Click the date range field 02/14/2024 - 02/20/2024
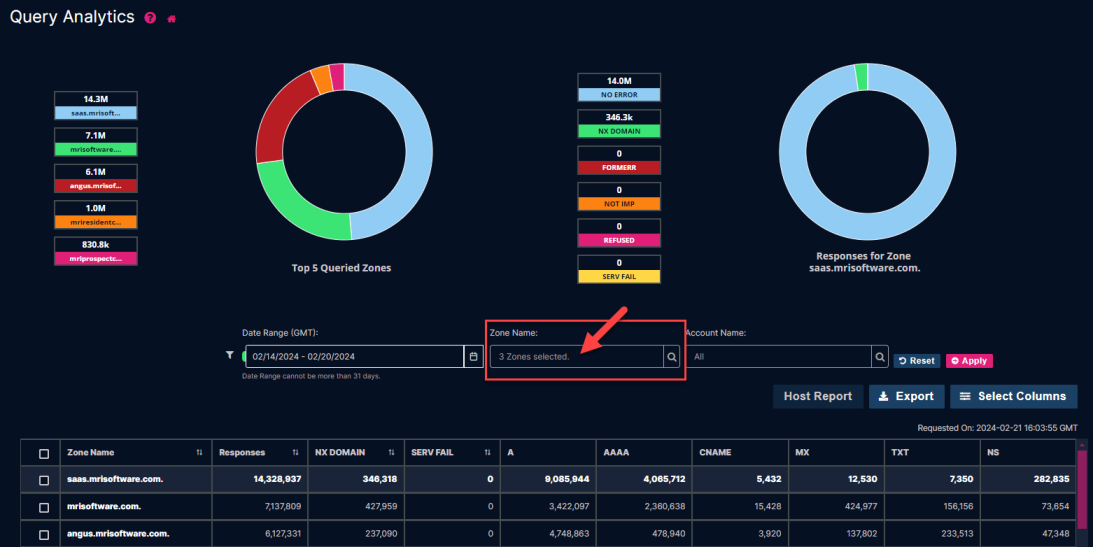This screenshot has height=547, width=1093. [354, 356]
